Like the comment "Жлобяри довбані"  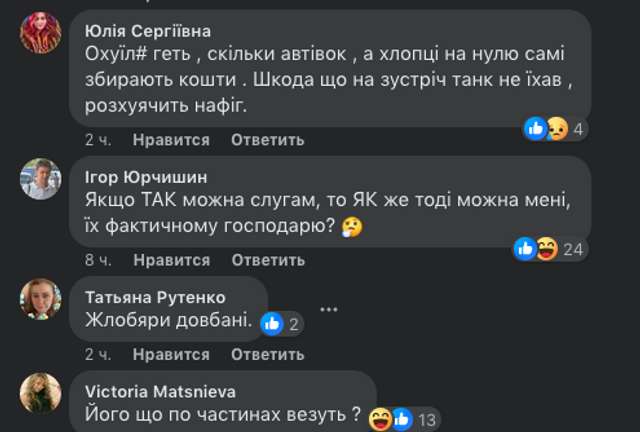coord(171,355)
